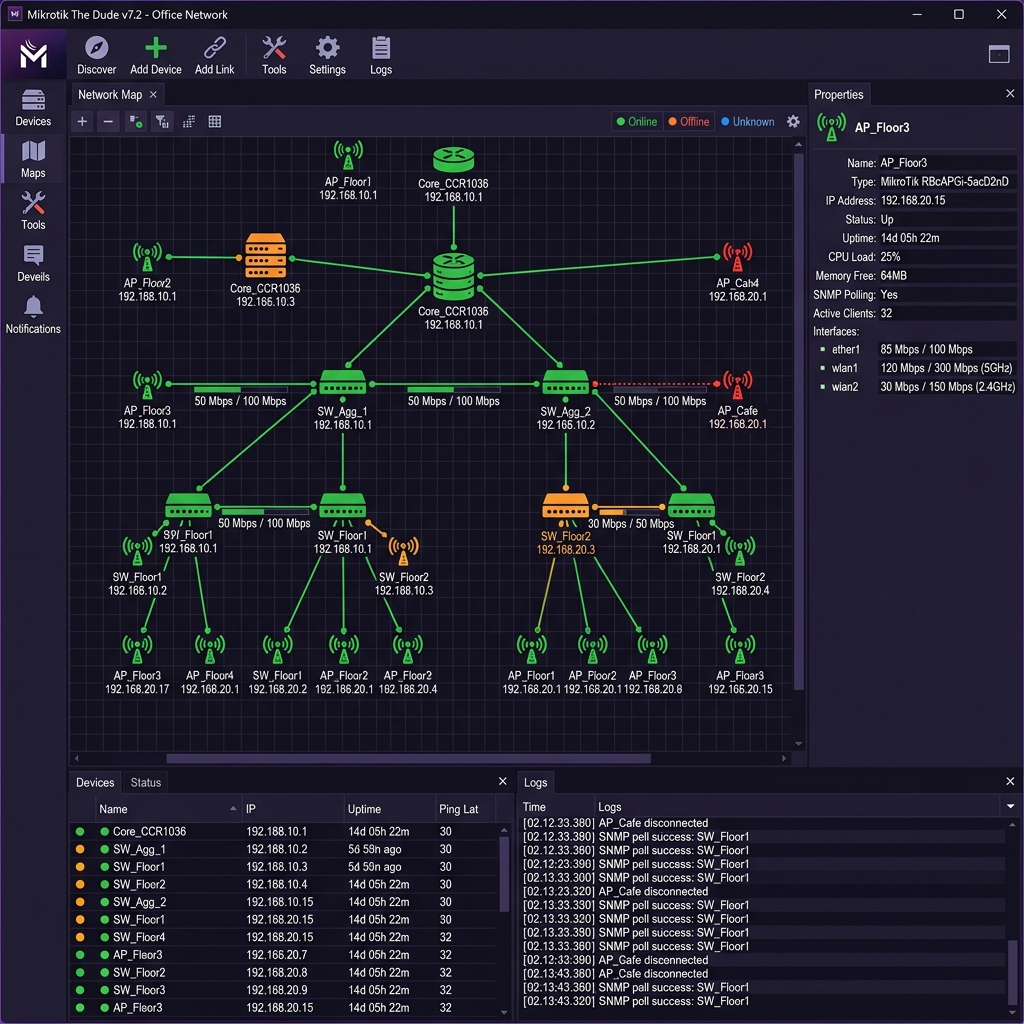Screen dimensions: 1024x1024
Task: Open Logs clipboard in top toolbar
Action: pyautogui.click(x=381, y=56)
